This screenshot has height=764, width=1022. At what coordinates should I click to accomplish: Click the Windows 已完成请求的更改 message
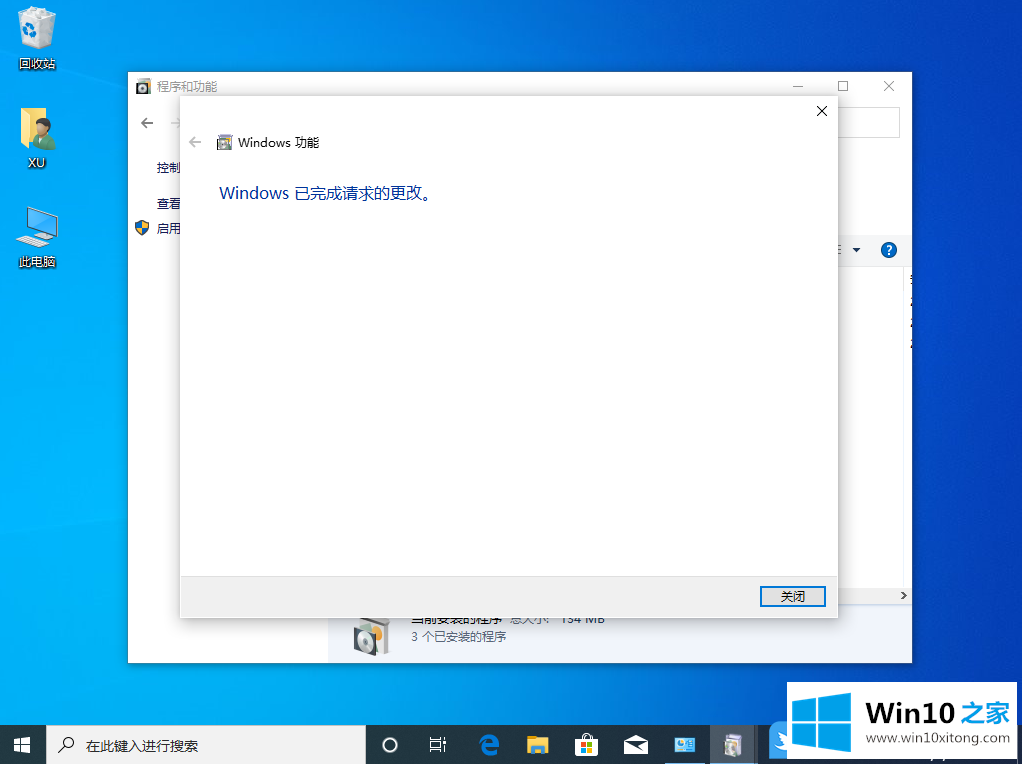coord(325,193)
